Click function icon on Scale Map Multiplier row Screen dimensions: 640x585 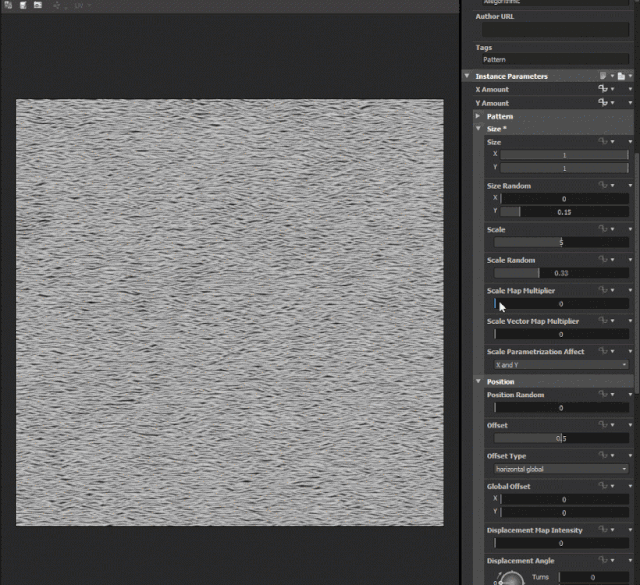point(602,290)
